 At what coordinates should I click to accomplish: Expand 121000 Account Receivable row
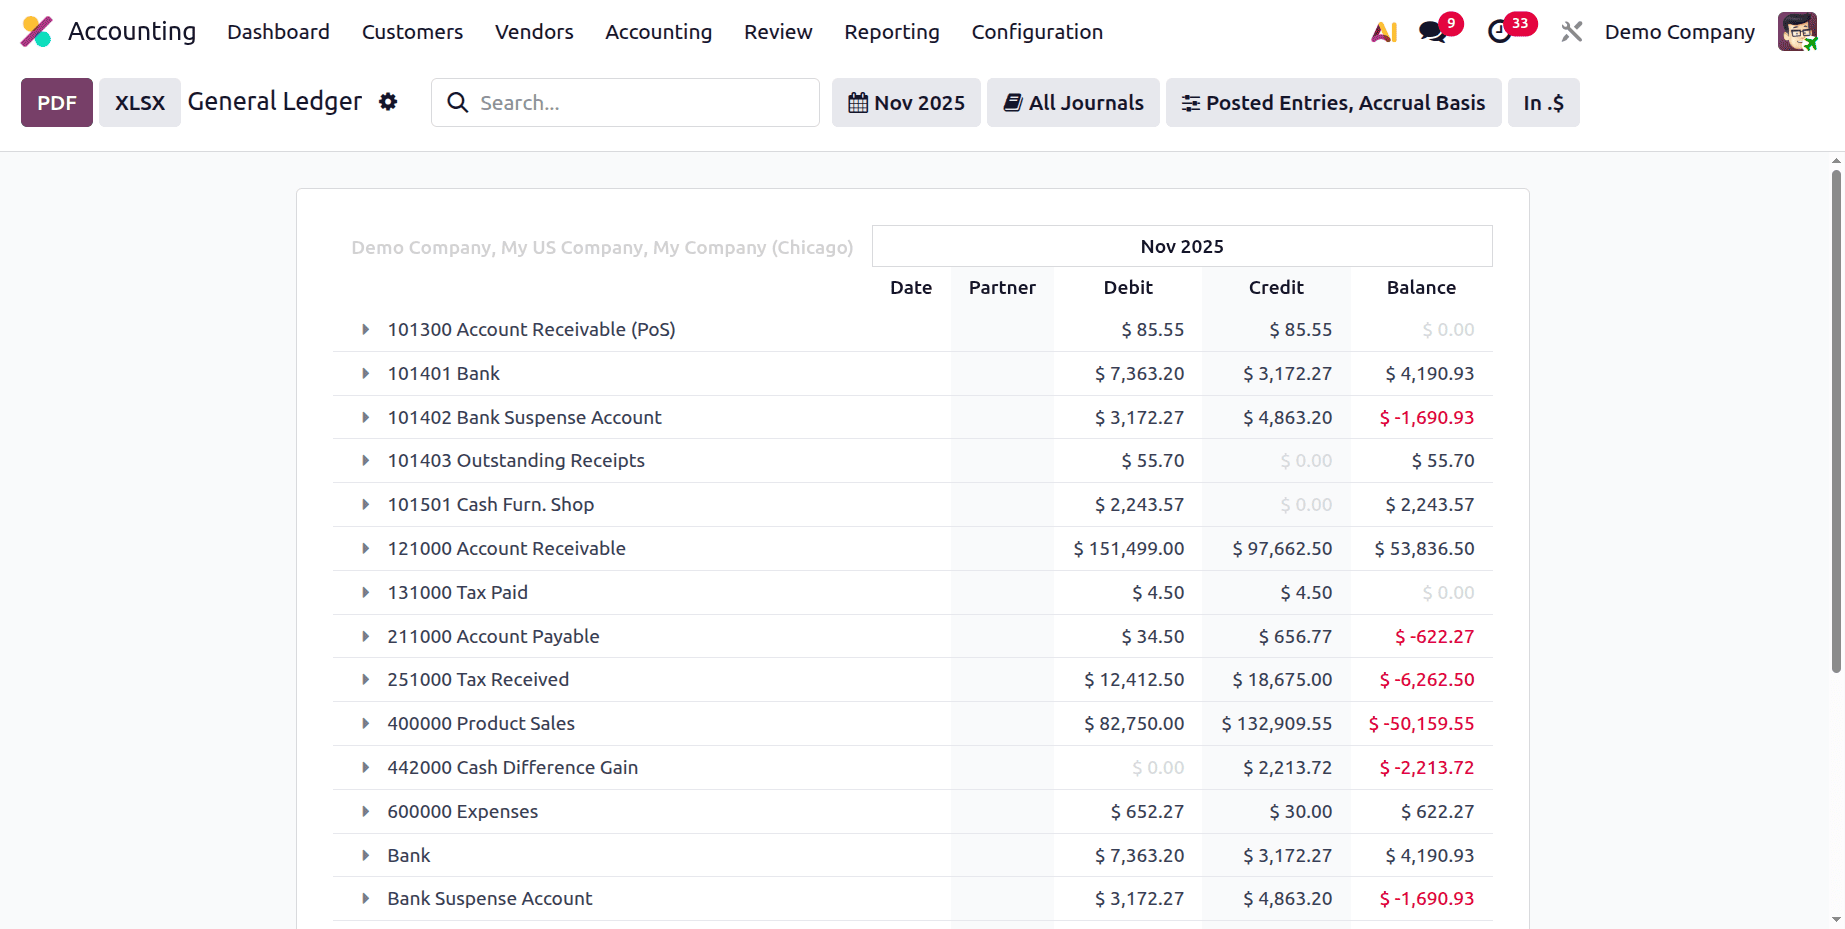click(366, 549)
